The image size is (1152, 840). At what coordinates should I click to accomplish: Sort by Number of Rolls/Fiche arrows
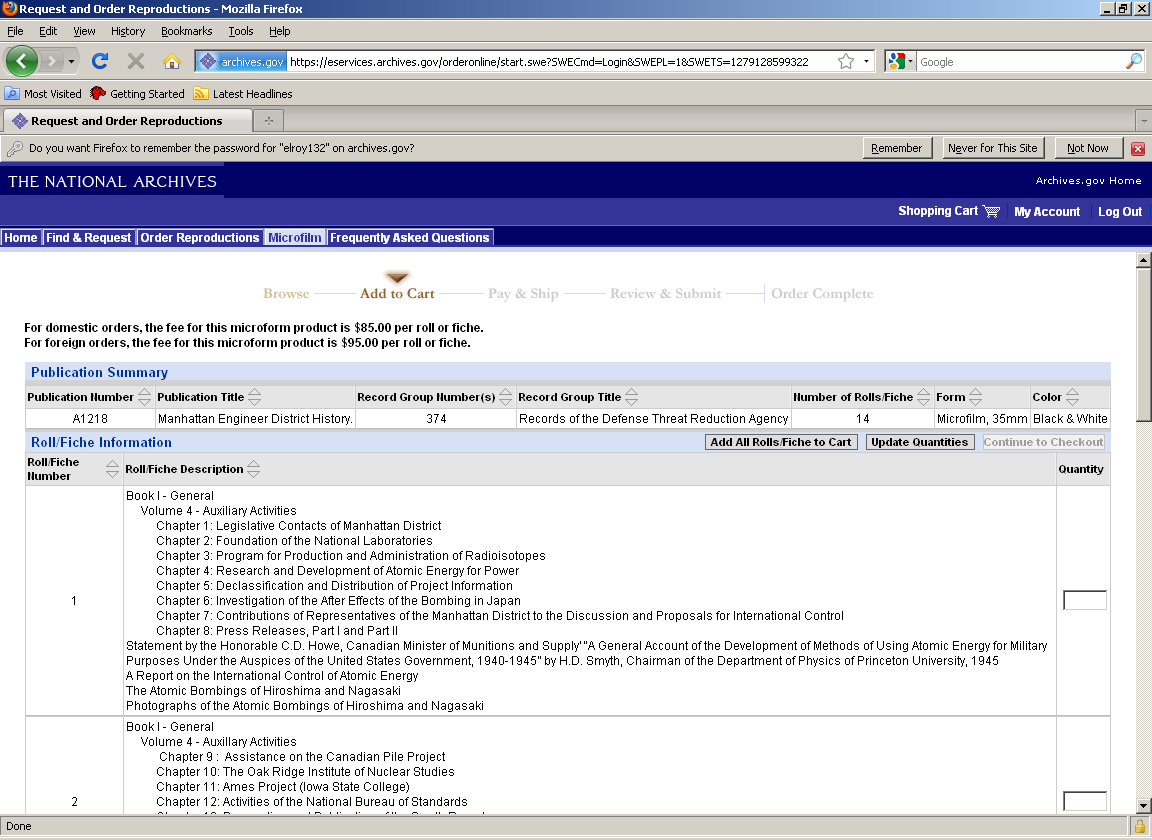coord(923,397)
